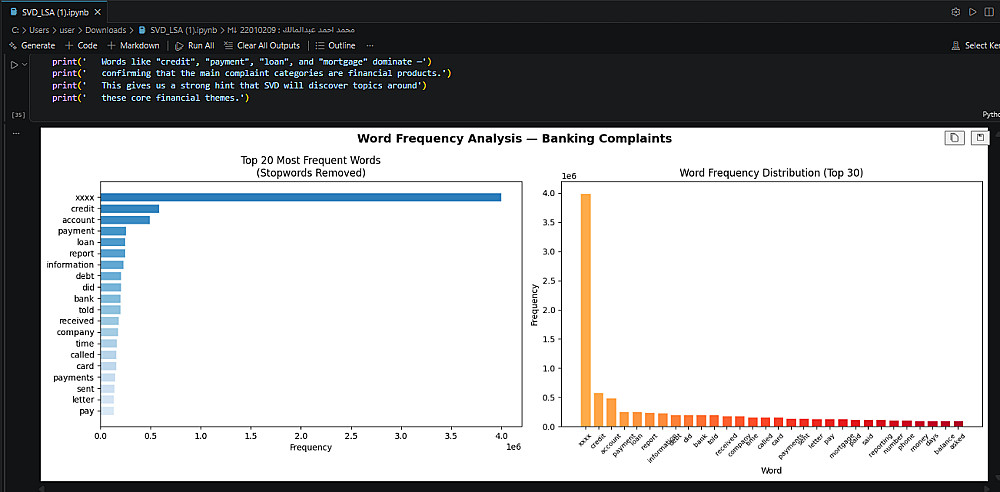Screen dimensions: 1000x492
Task: Split the editor with the split icon
Action: (988, 11)
